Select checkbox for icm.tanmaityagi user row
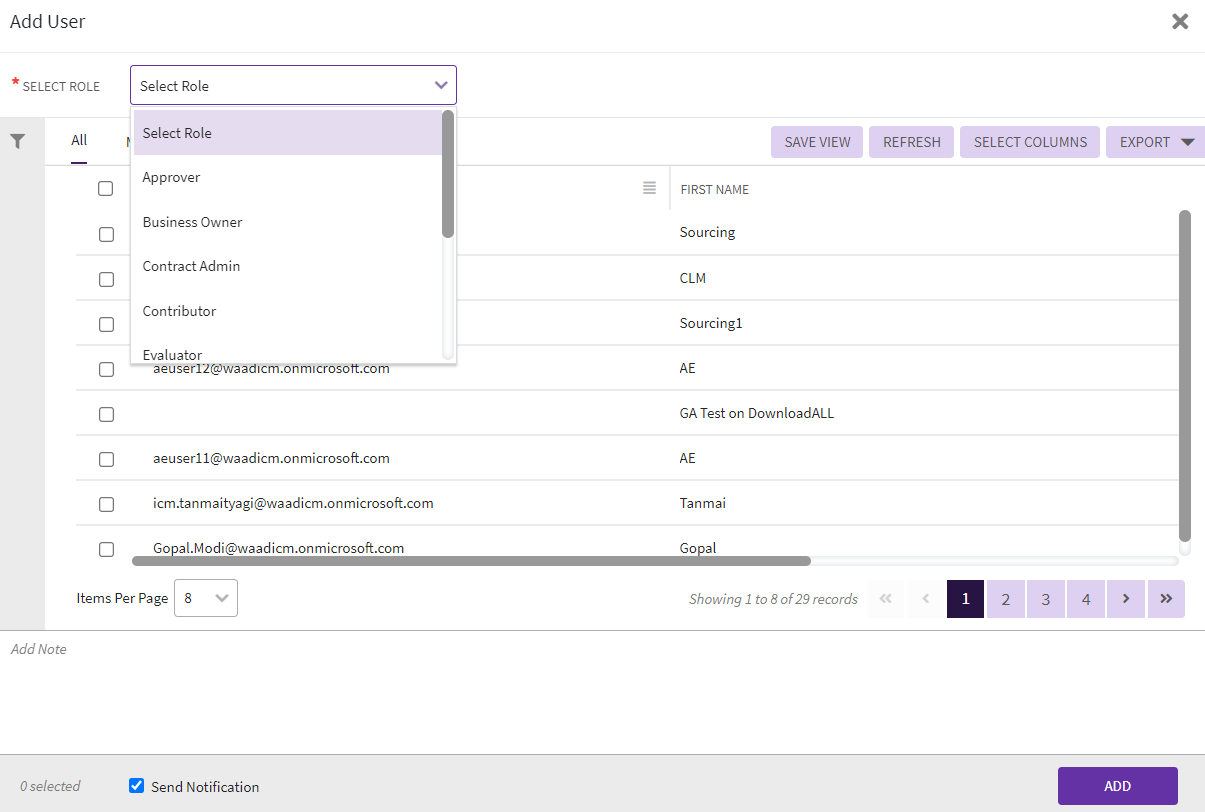The width and height of the screenshot is (1205, 812). [x=106, y=504]
